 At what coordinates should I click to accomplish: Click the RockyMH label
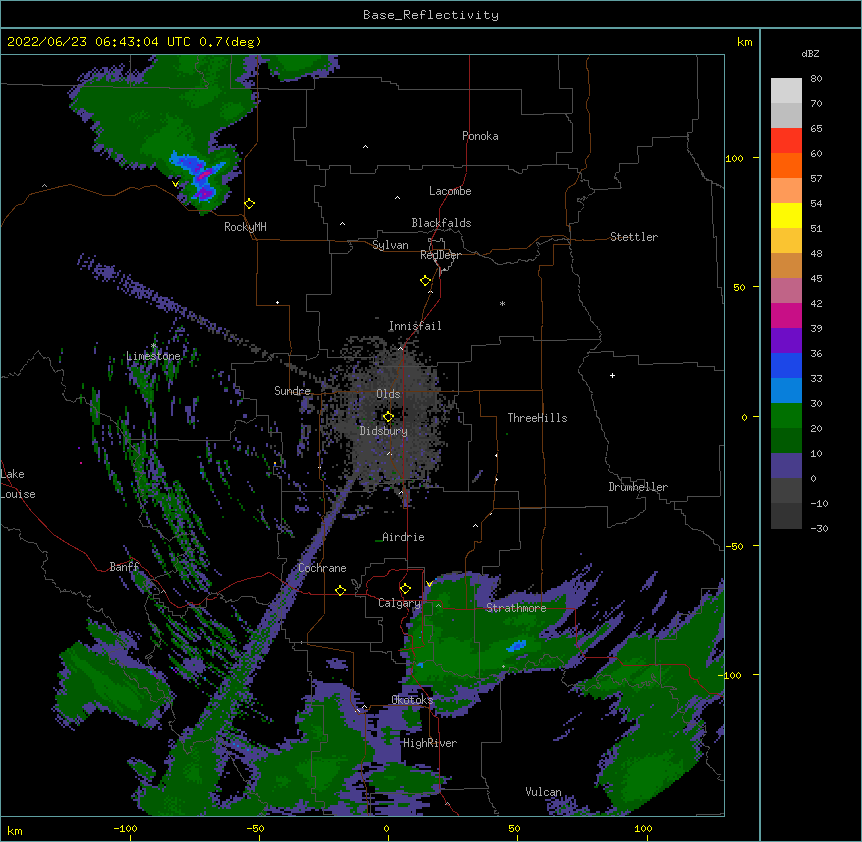click(x=245, y=227)
